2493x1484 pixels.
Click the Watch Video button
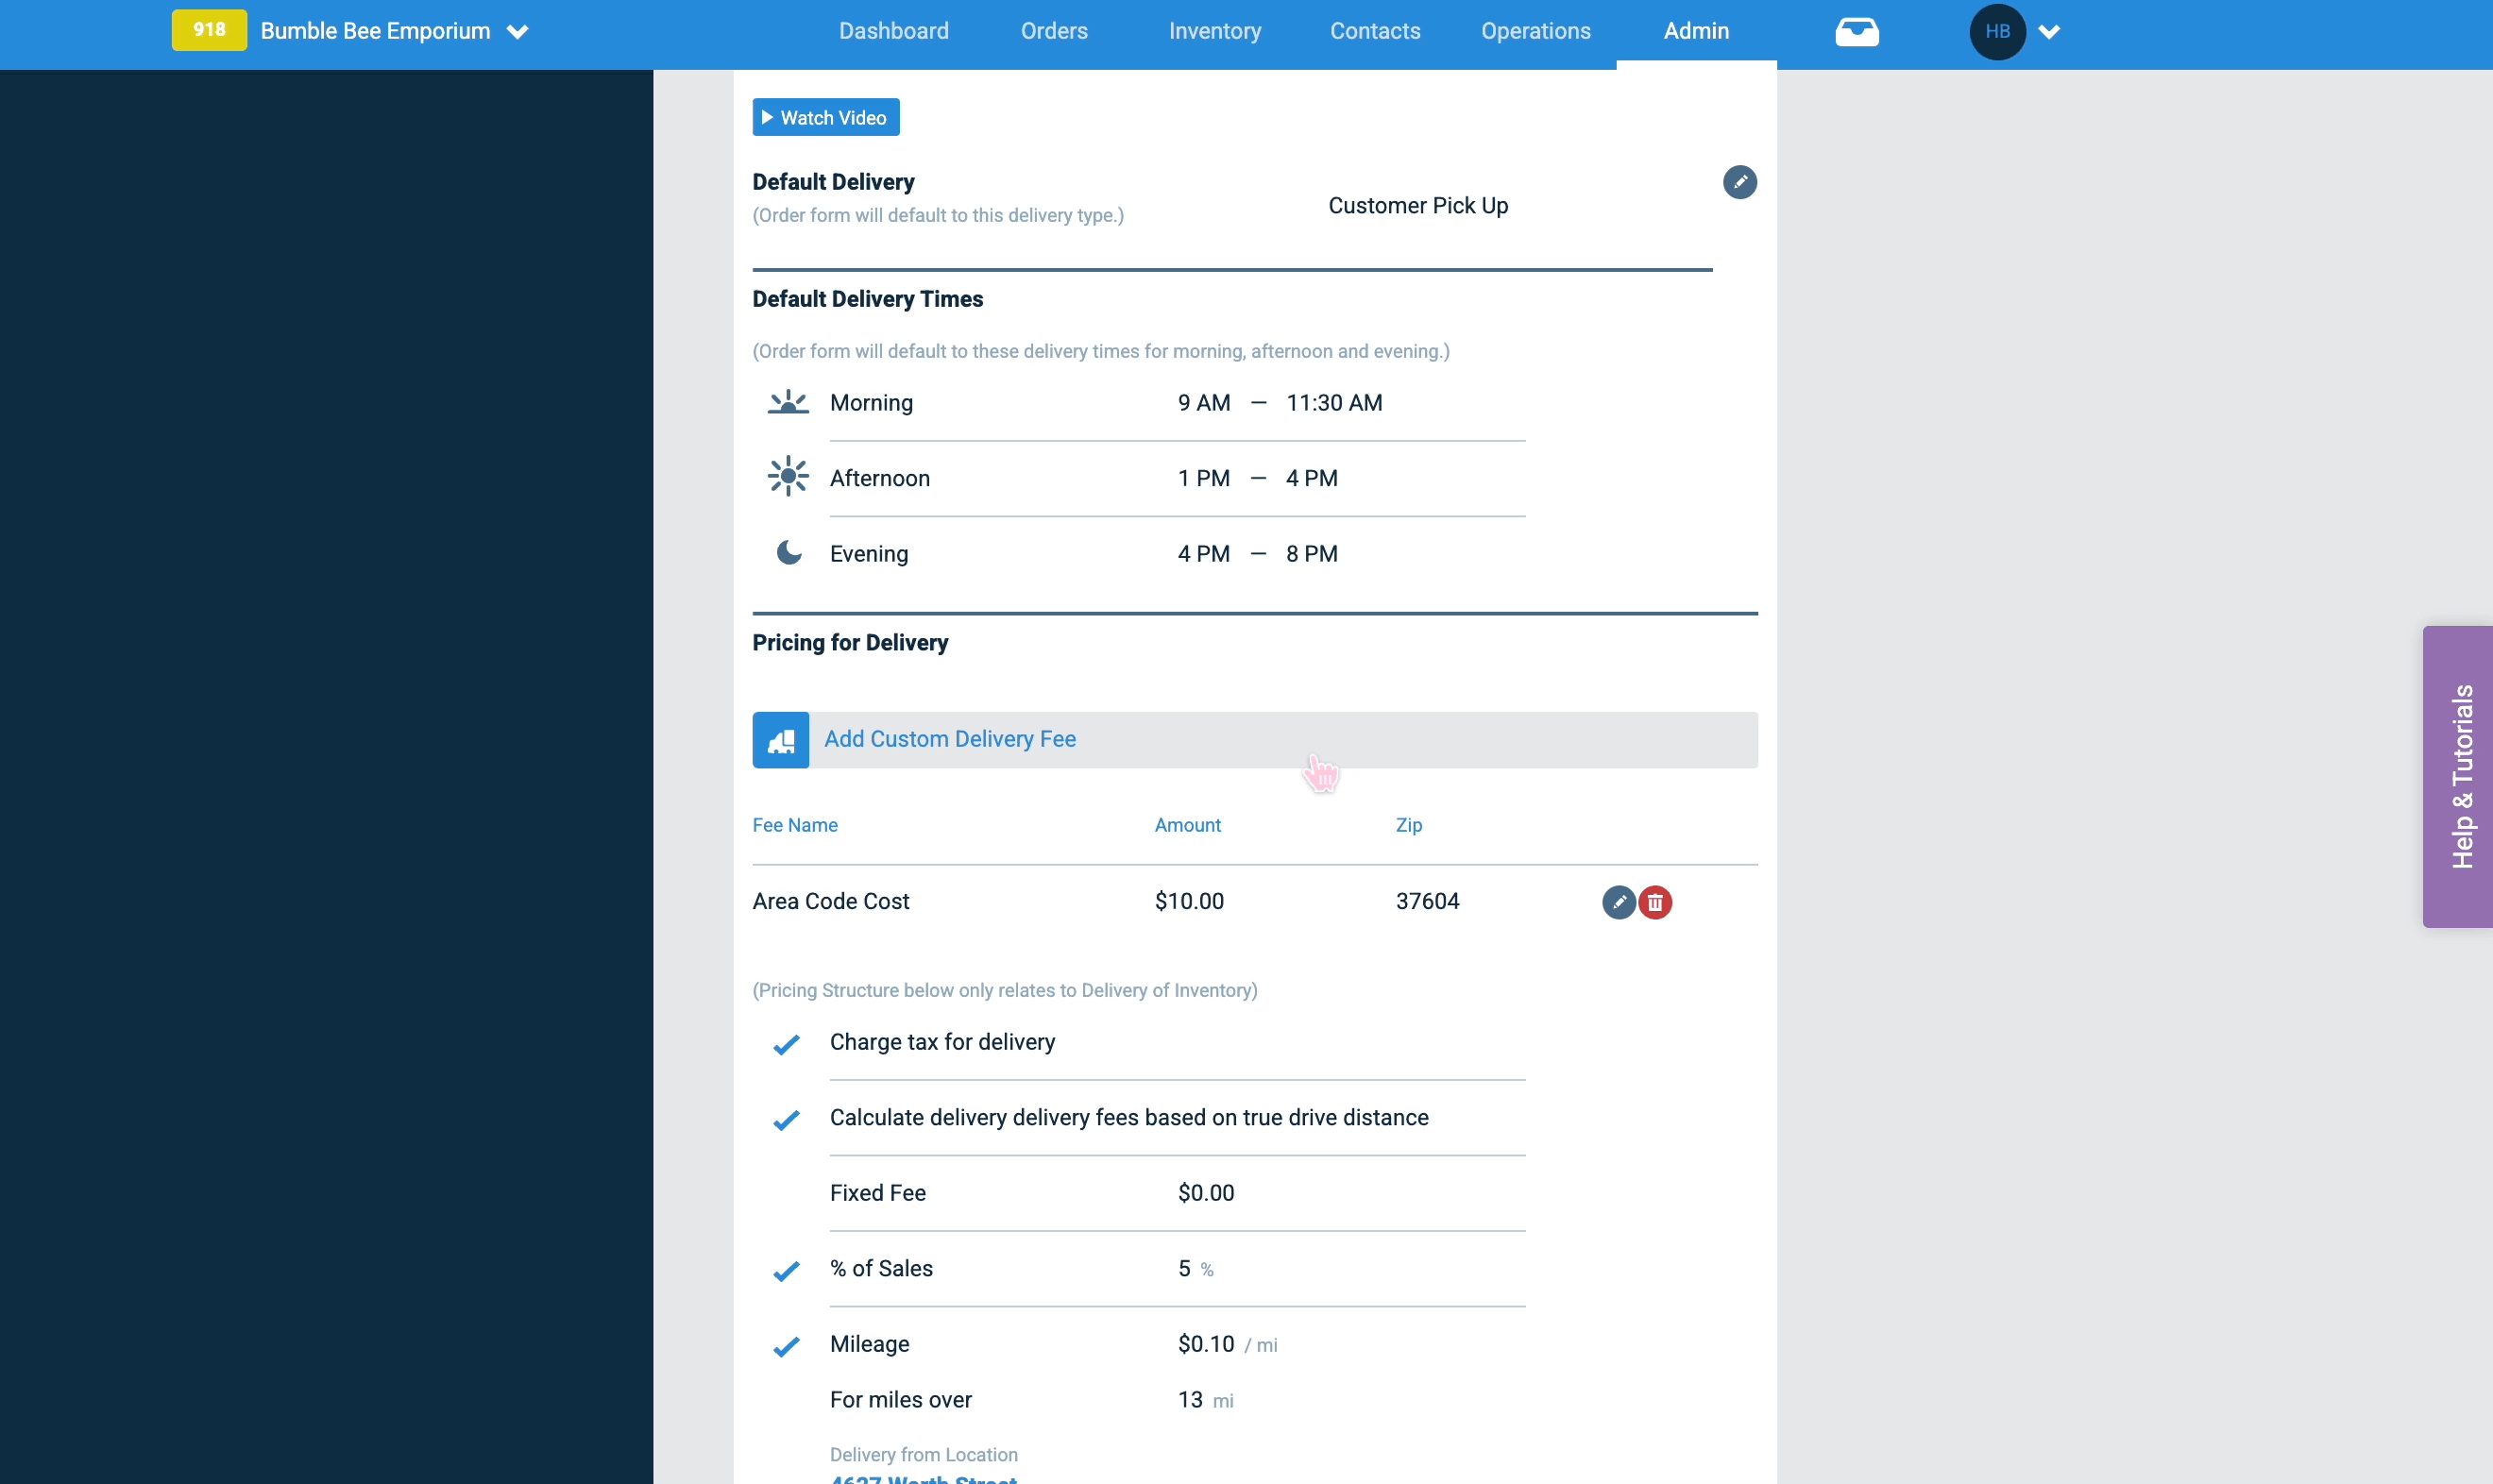825,117
